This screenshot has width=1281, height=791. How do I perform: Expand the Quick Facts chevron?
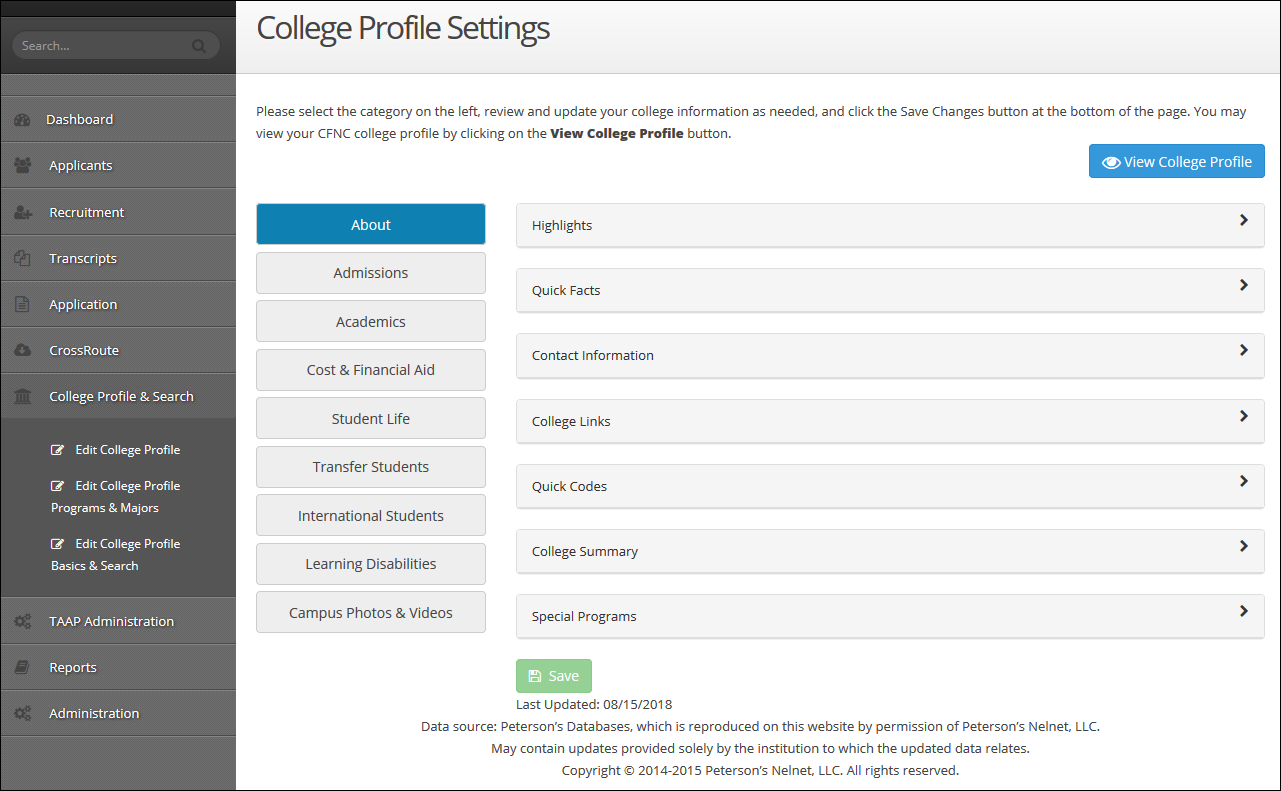(x=1243, y=290)
